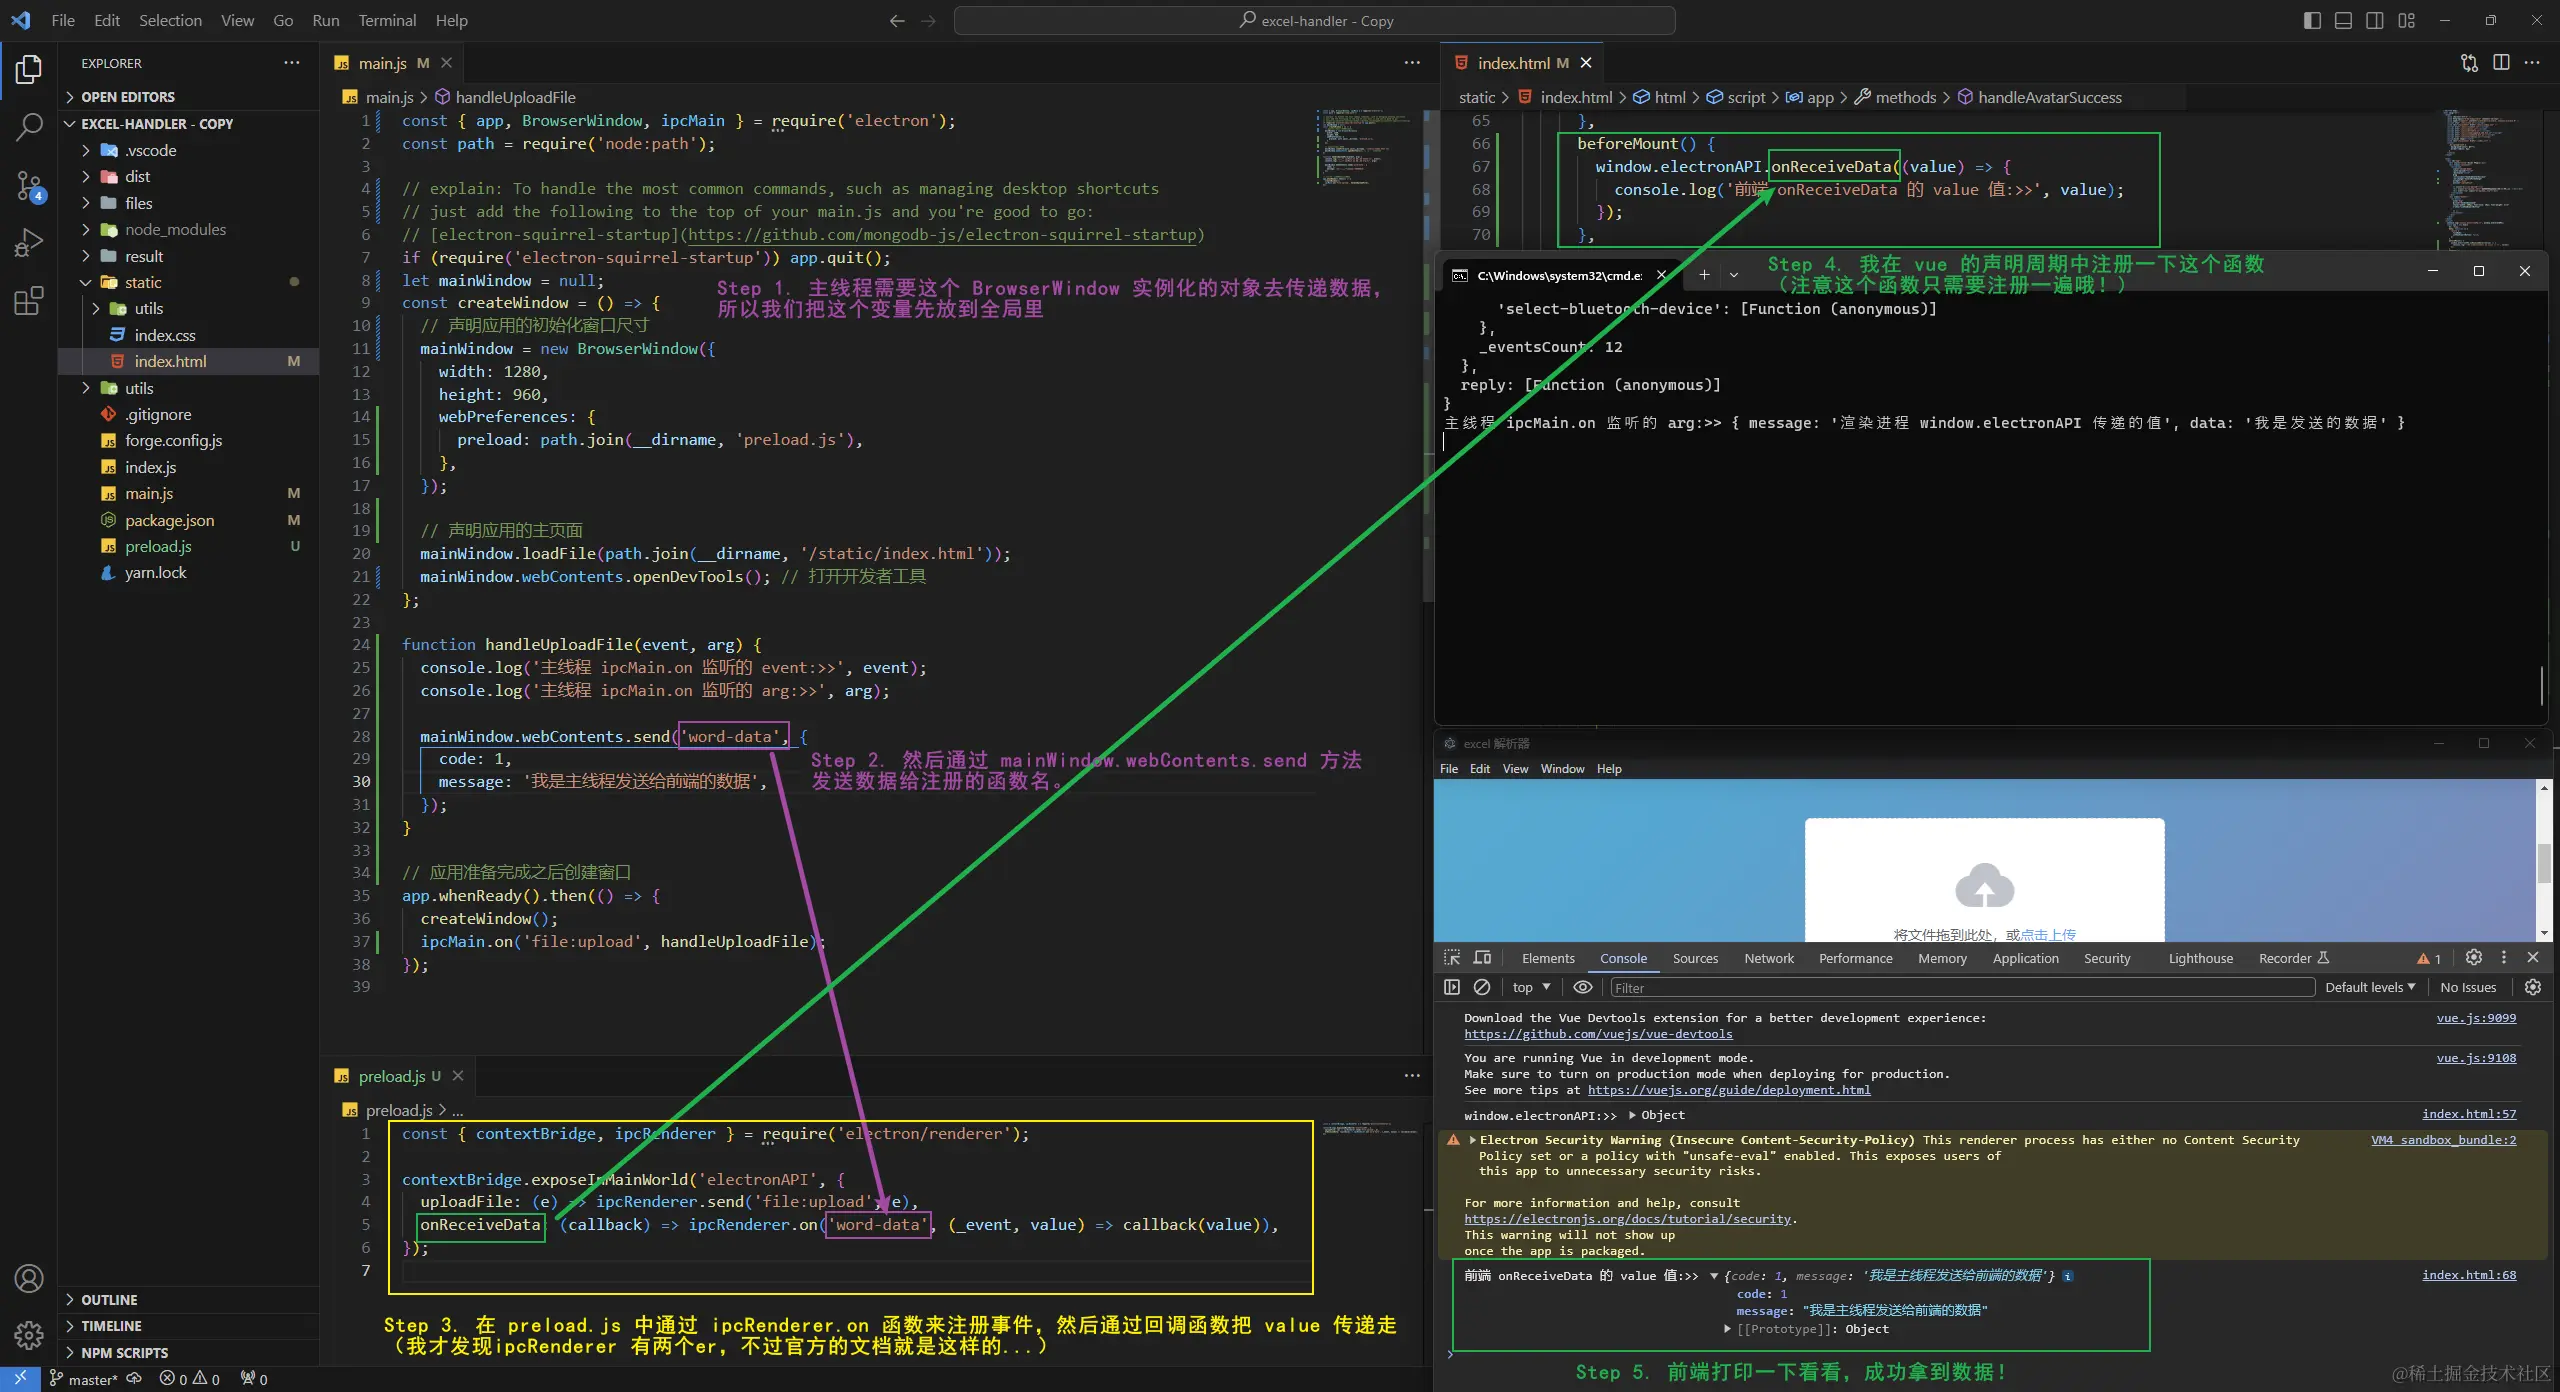Go back with the left arrow
The image size is (2560, 1392).
point(897,20)
